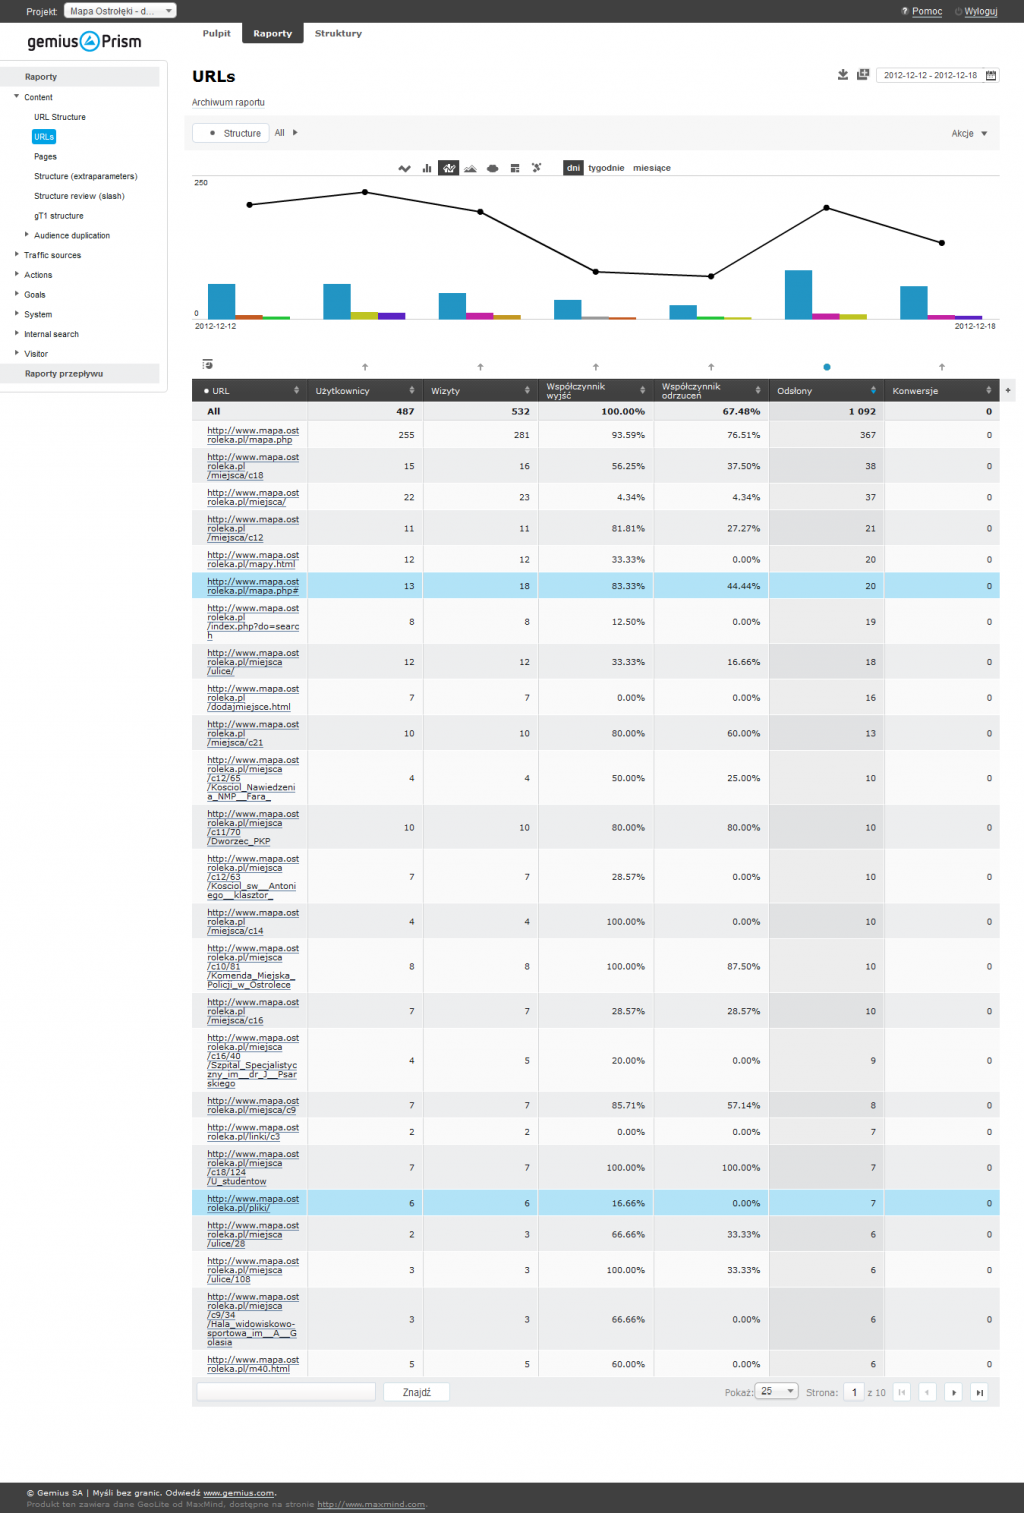Image resolution: width=1024 pixels, height=1513 pixels.
Task: Select the line chart type icon
Action: pos(404,168)
